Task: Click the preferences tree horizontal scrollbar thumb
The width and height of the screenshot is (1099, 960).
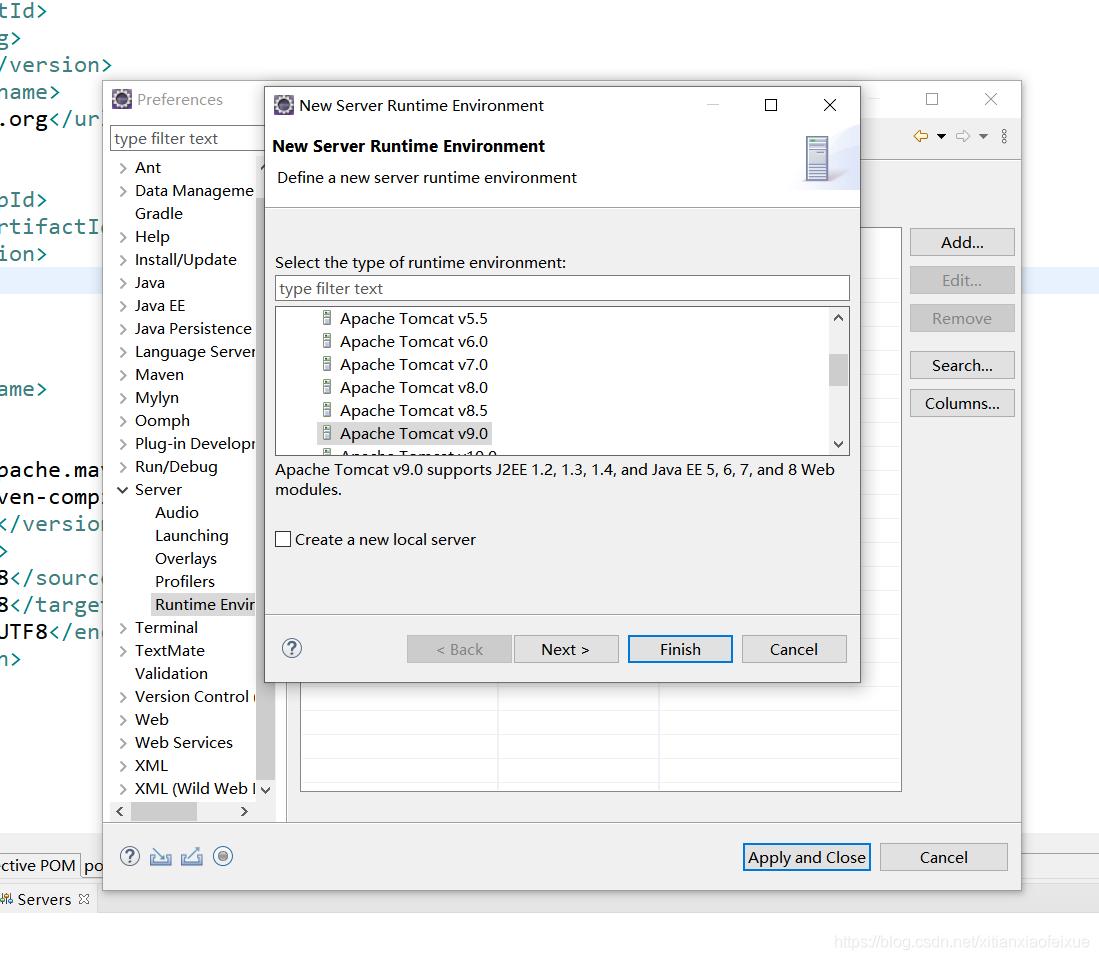Action: [x=163, y=811]
